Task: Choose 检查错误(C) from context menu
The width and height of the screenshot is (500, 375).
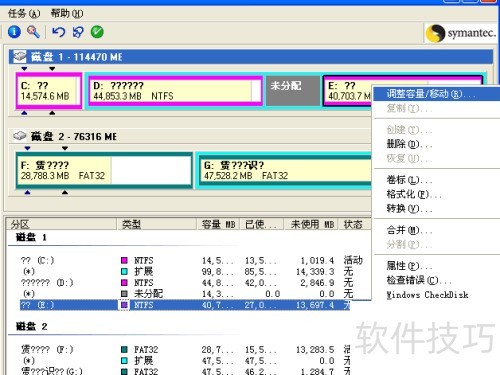Action: tap(436, 280)
